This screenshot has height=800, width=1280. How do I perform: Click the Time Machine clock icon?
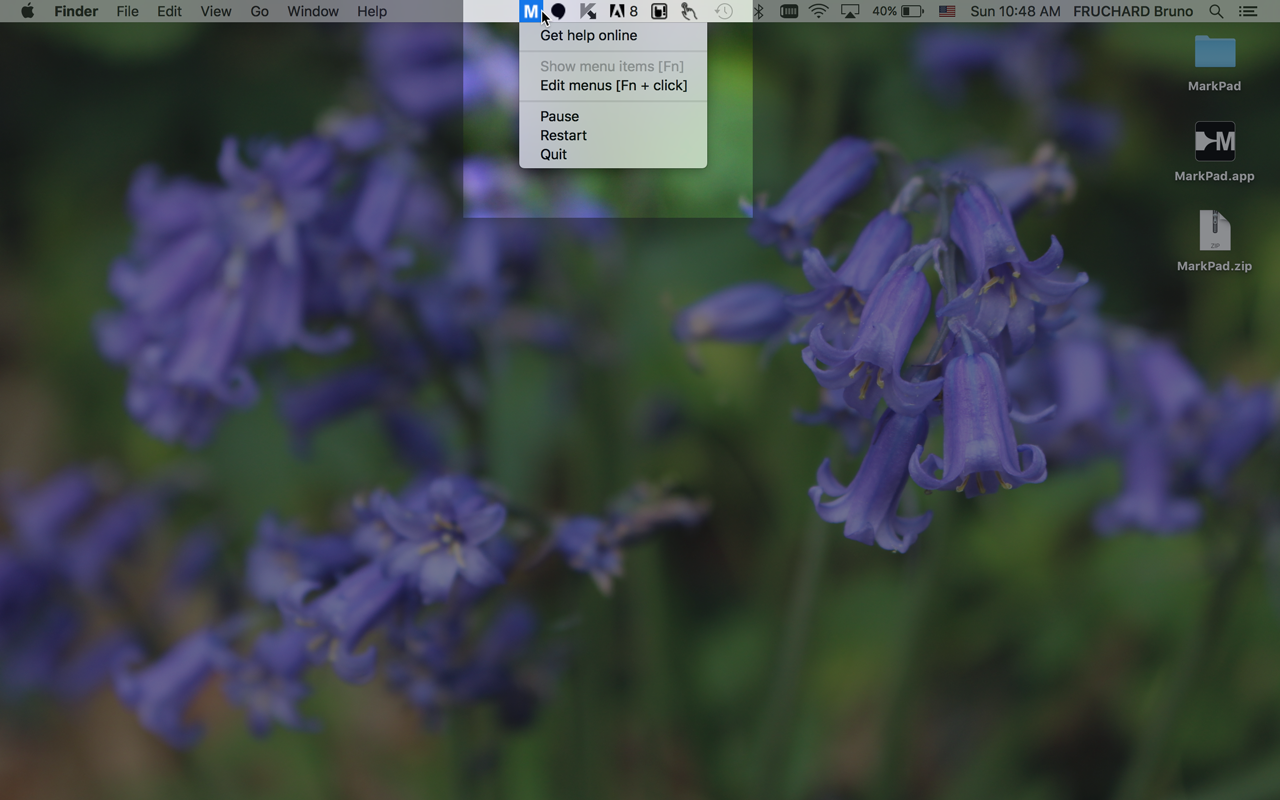(x=723, y=11)
